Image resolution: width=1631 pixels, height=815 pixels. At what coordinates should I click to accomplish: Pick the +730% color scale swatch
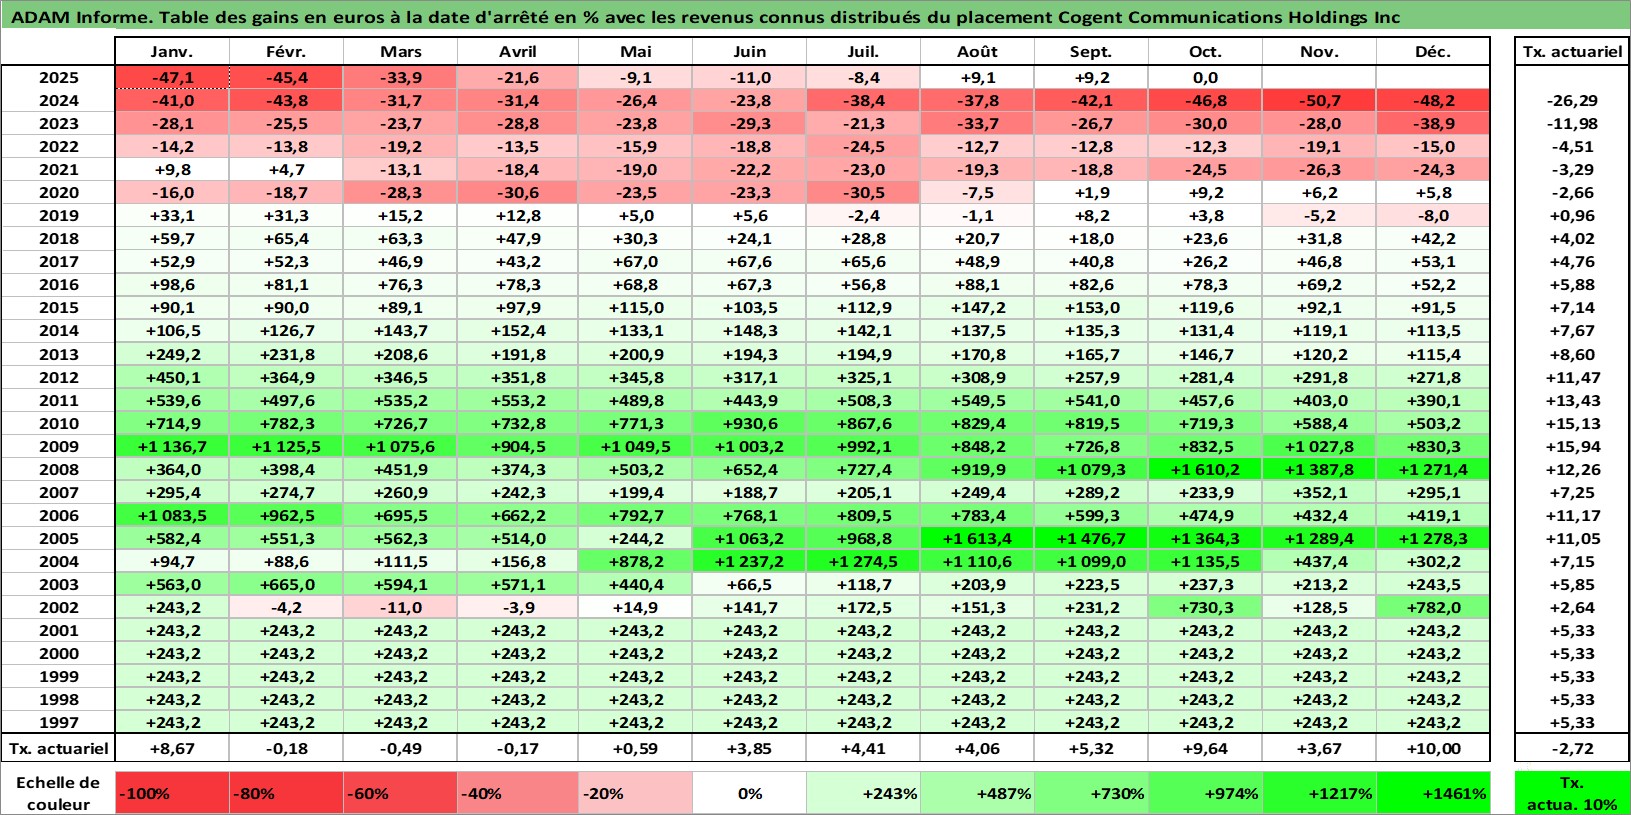tap(1092, 793)
